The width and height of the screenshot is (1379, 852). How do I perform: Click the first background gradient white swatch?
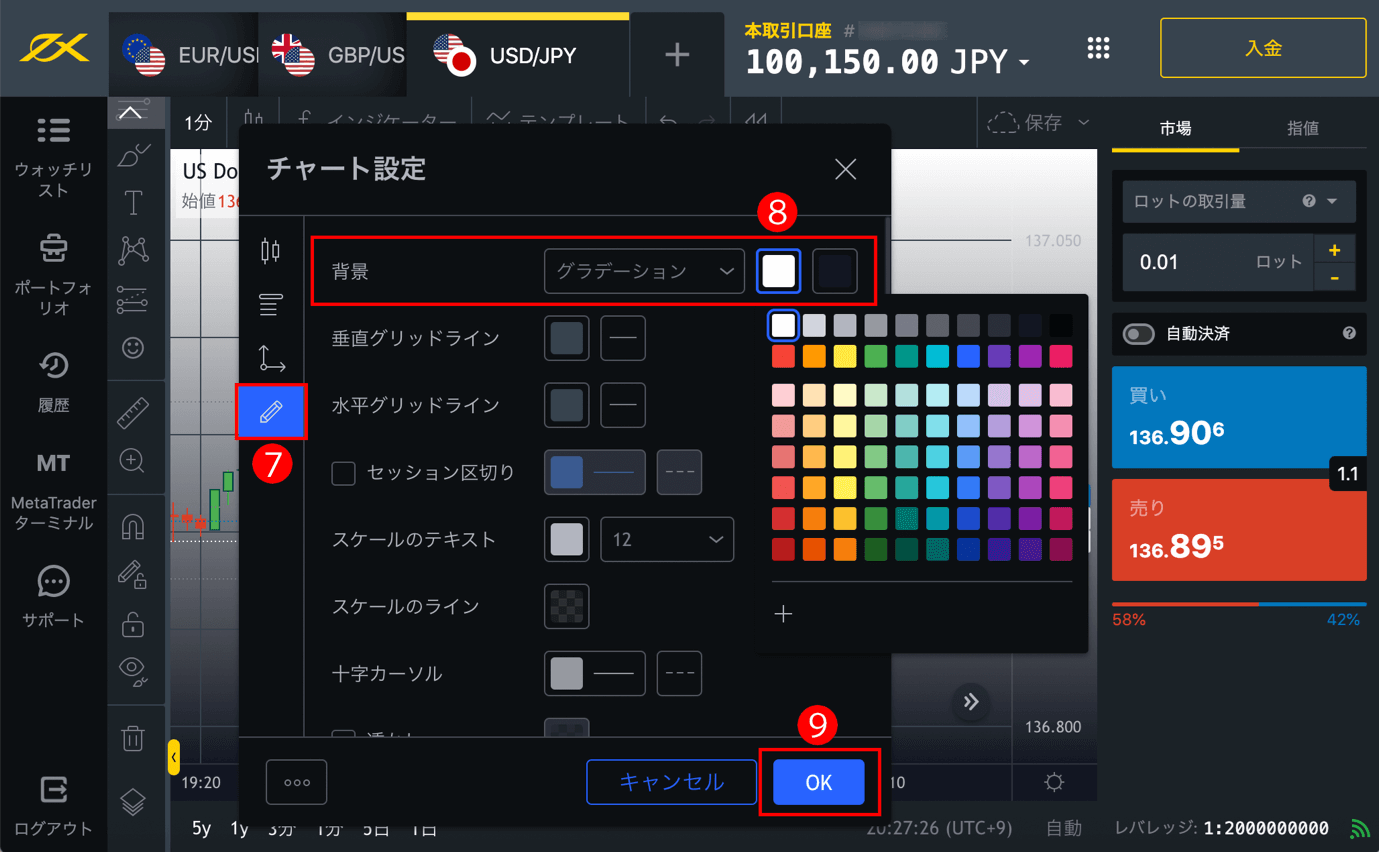click(778, 271)
